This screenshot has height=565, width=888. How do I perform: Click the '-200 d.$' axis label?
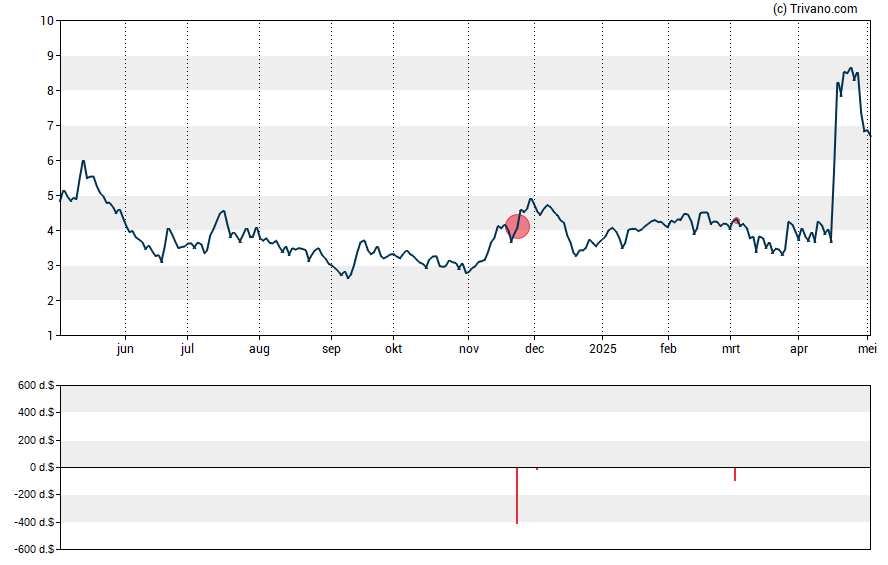(35, 495)
